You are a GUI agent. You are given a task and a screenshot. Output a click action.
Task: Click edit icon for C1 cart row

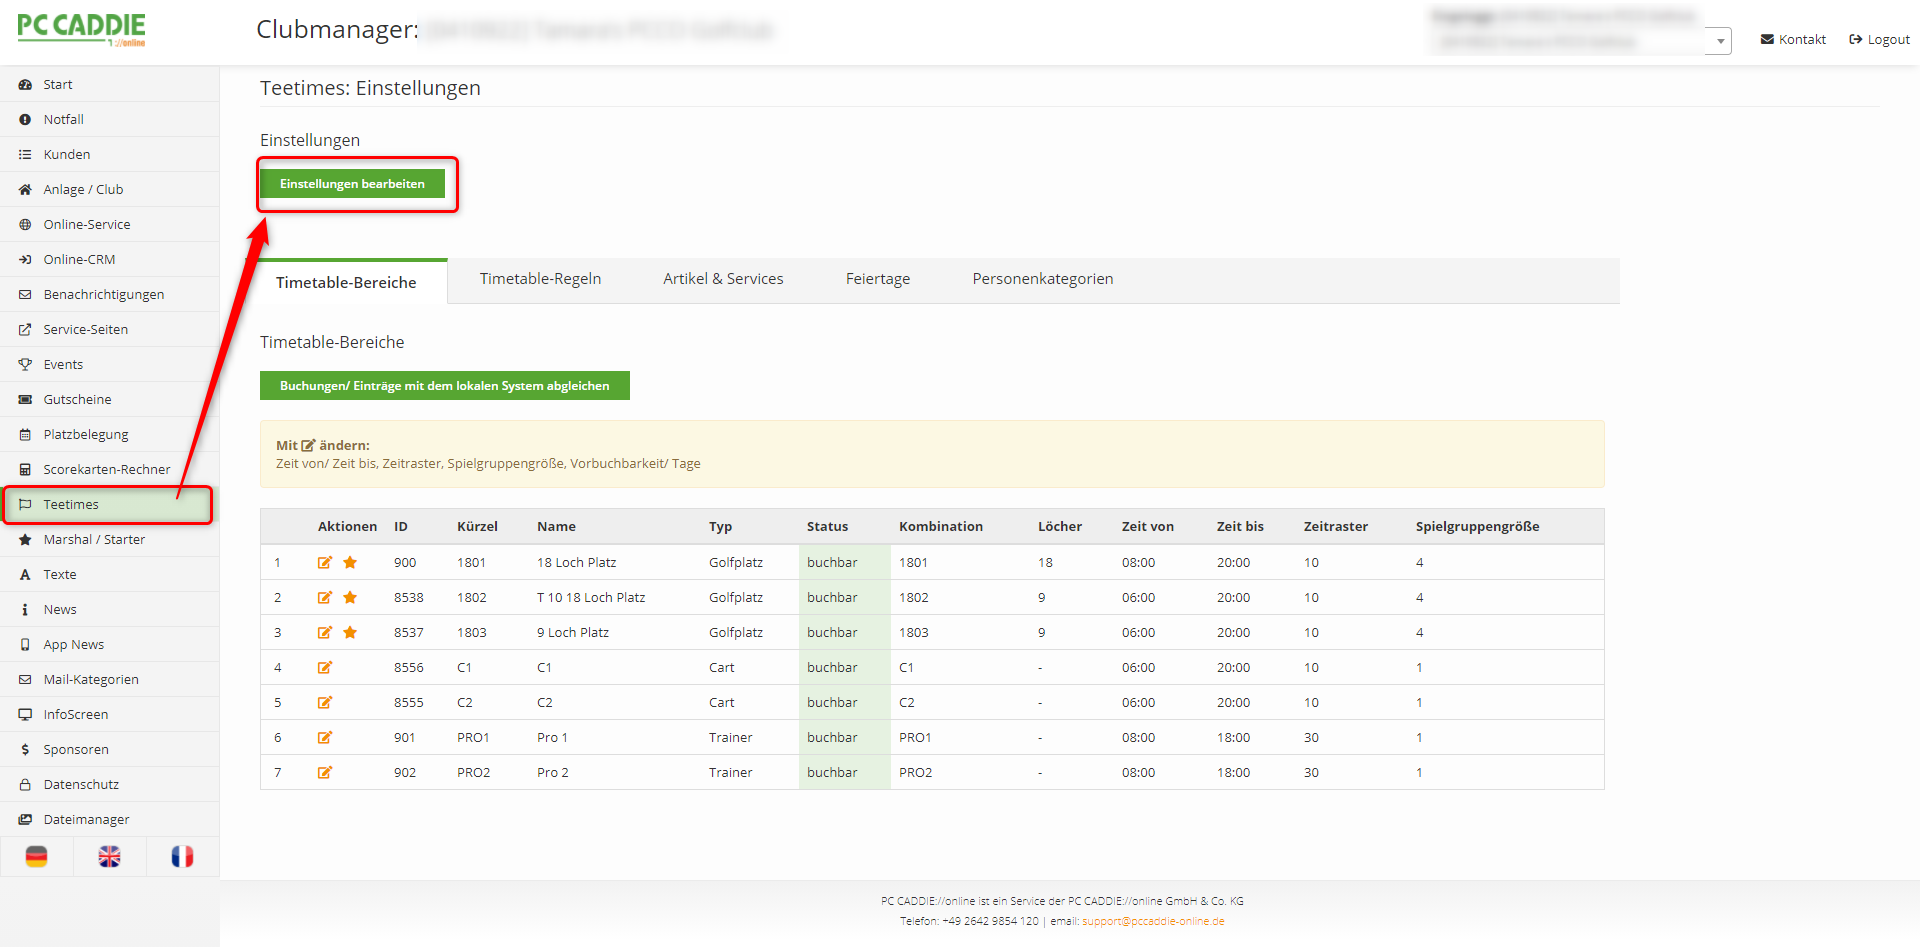pyautogui.click(x=325, y=668)
